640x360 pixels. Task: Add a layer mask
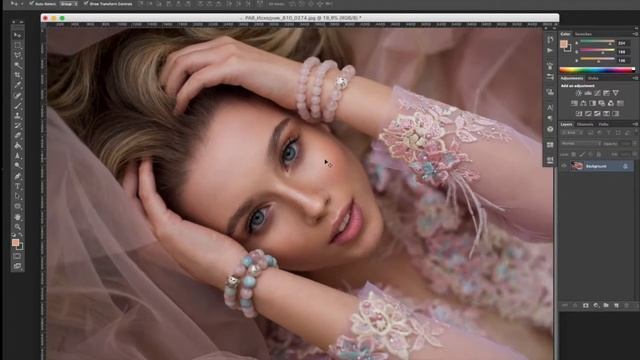586,305
